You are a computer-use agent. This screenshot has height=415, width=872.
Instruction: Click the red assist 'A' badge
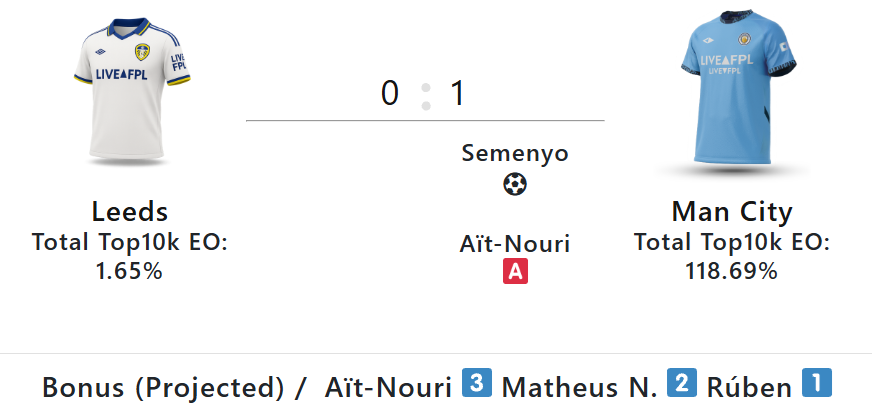(515, 271)
